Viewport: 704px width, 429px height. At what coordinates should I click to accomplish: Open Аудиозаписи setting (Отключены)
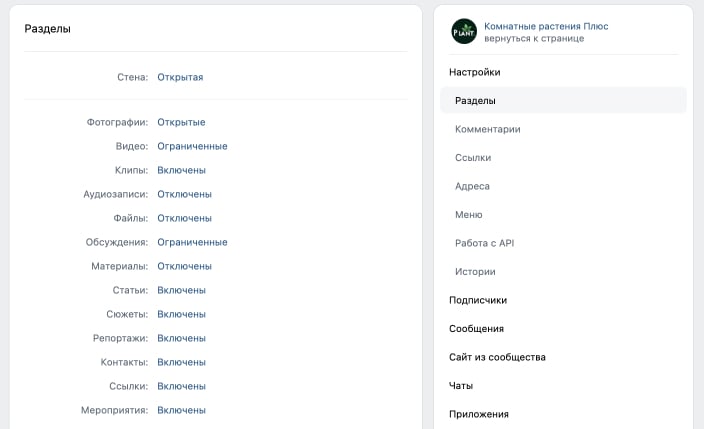184,194
